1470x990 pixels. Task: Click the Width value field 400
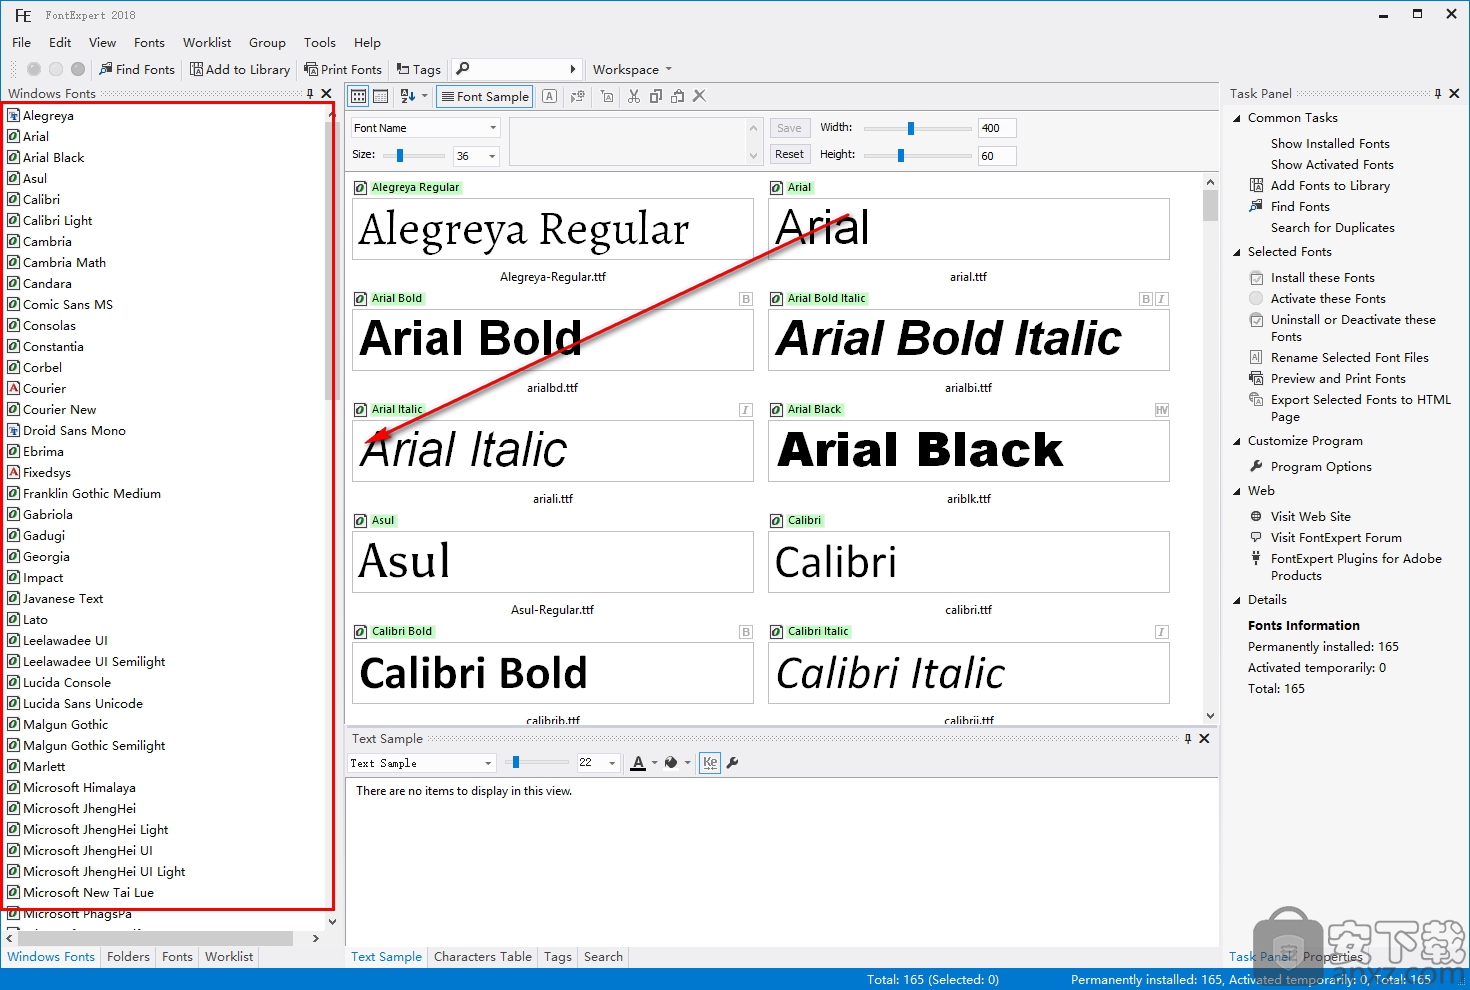coord(997,128)
